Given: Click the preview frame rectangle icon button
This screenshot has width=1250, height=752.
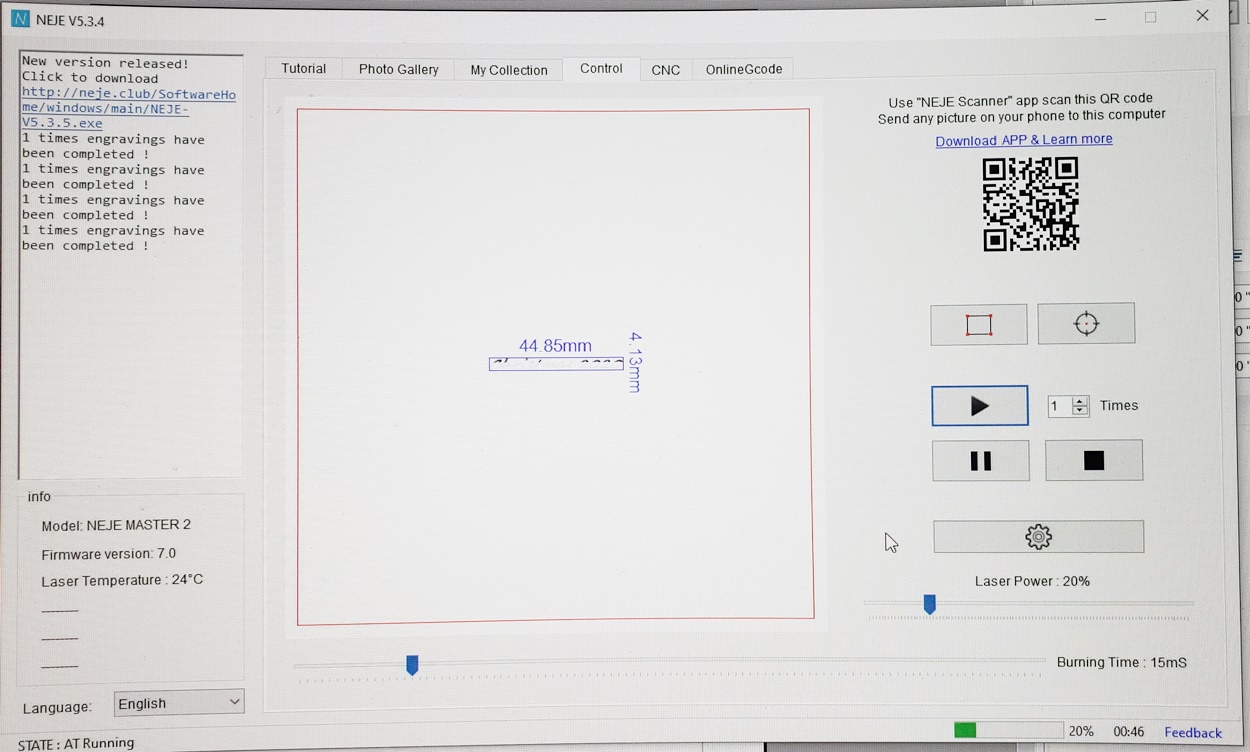Looking at the screenshot, I should (x=978, y=325).
